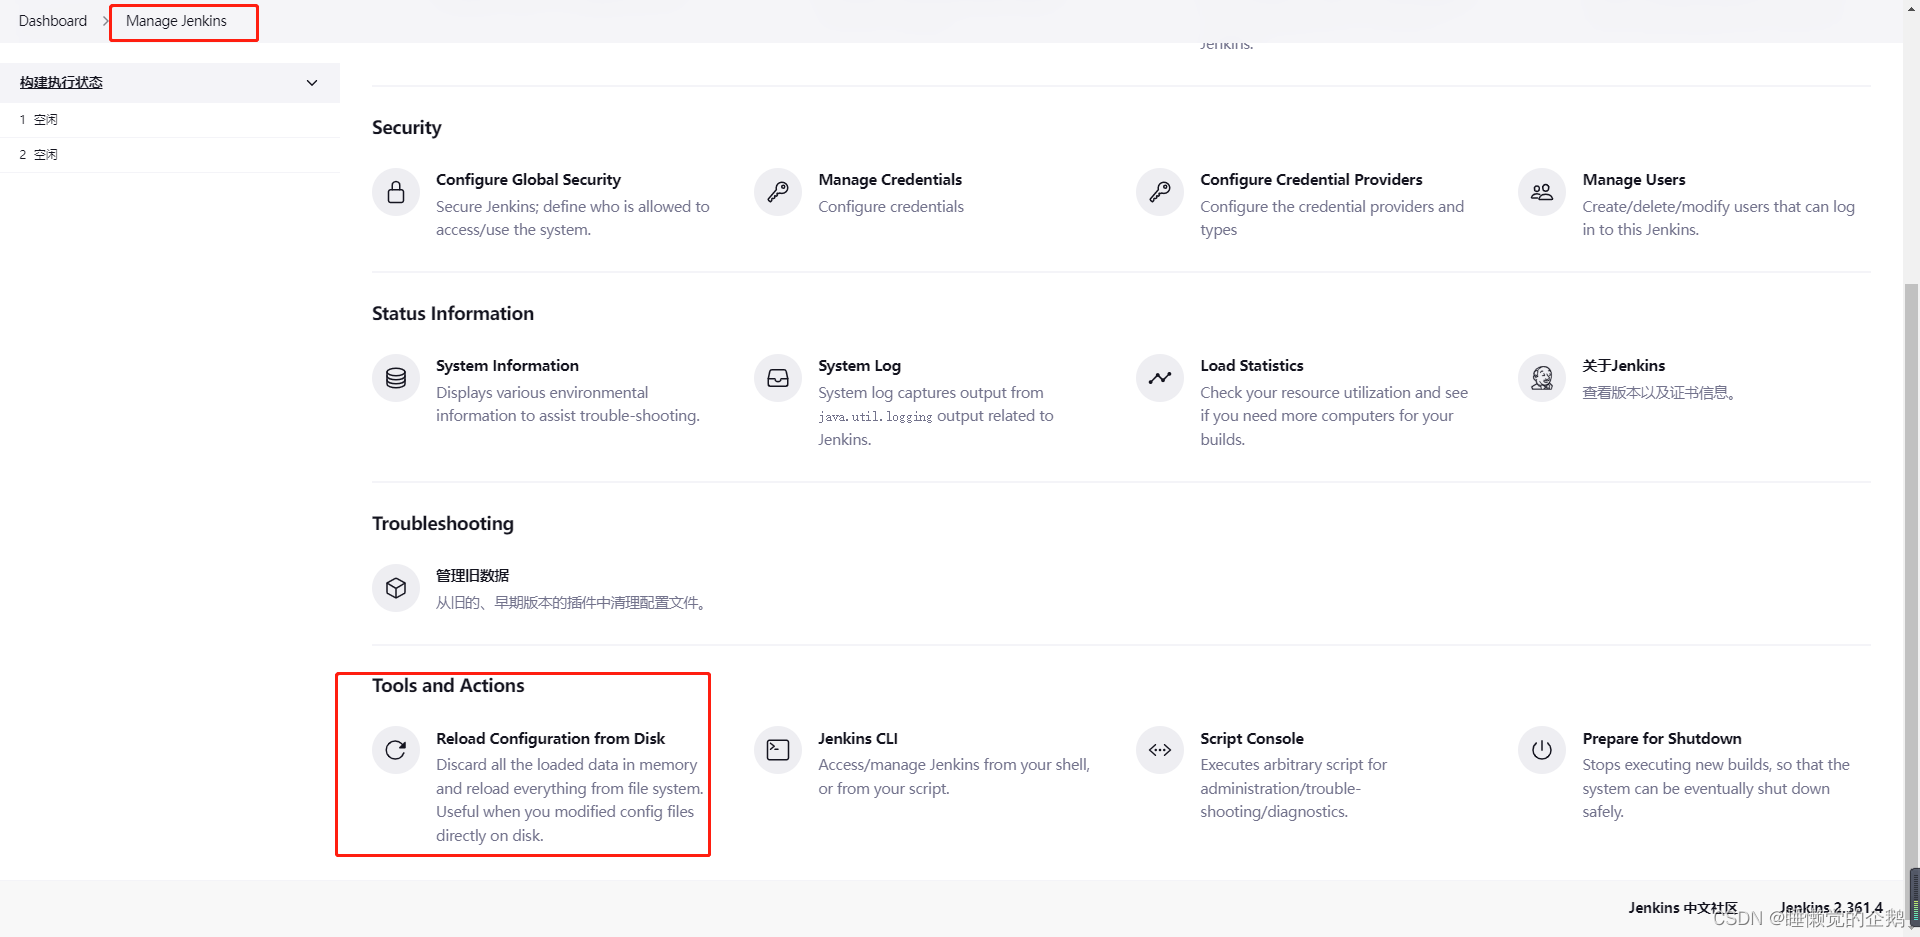The image size is (1920, 937).
Task: Click the power icon for Prepare for Shutdown
Action: tap(1542, 750)
